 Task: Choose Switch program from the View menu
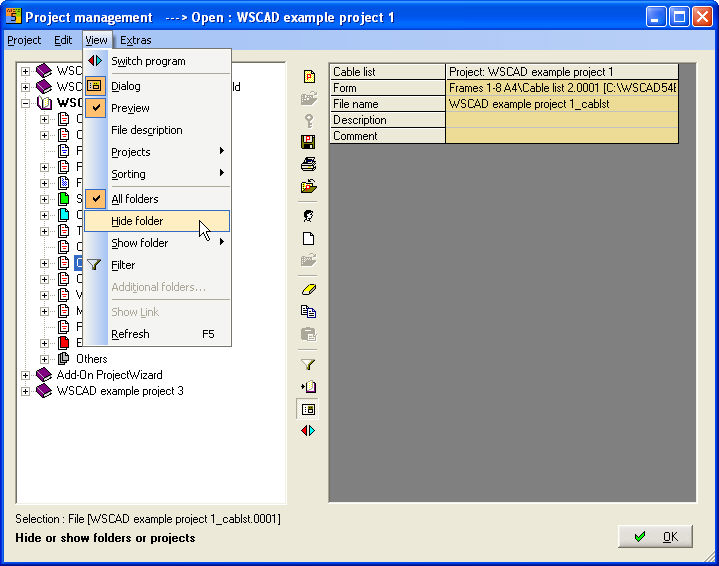click(x=157, y=61)
